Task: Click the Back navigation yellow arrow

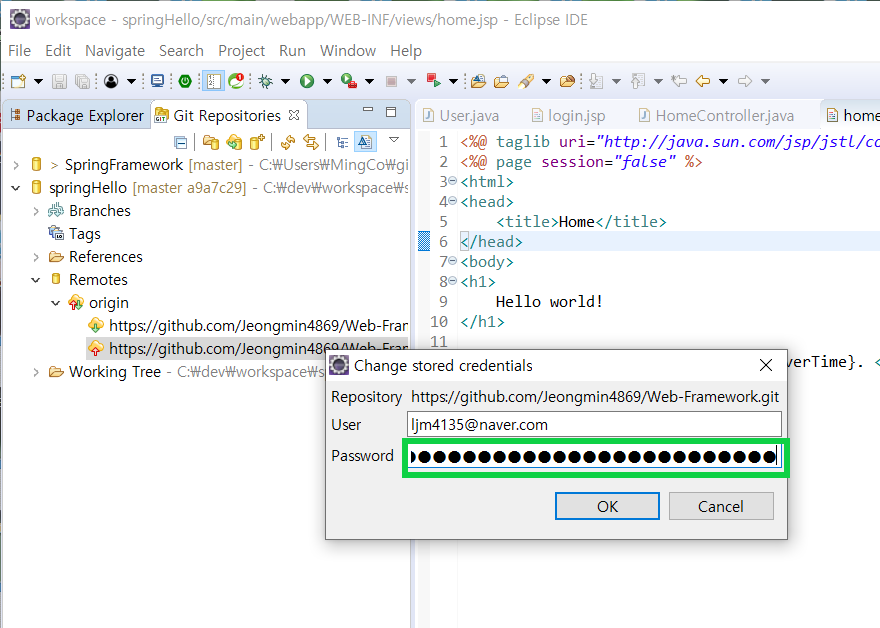Action: click(x=703, y=81)
